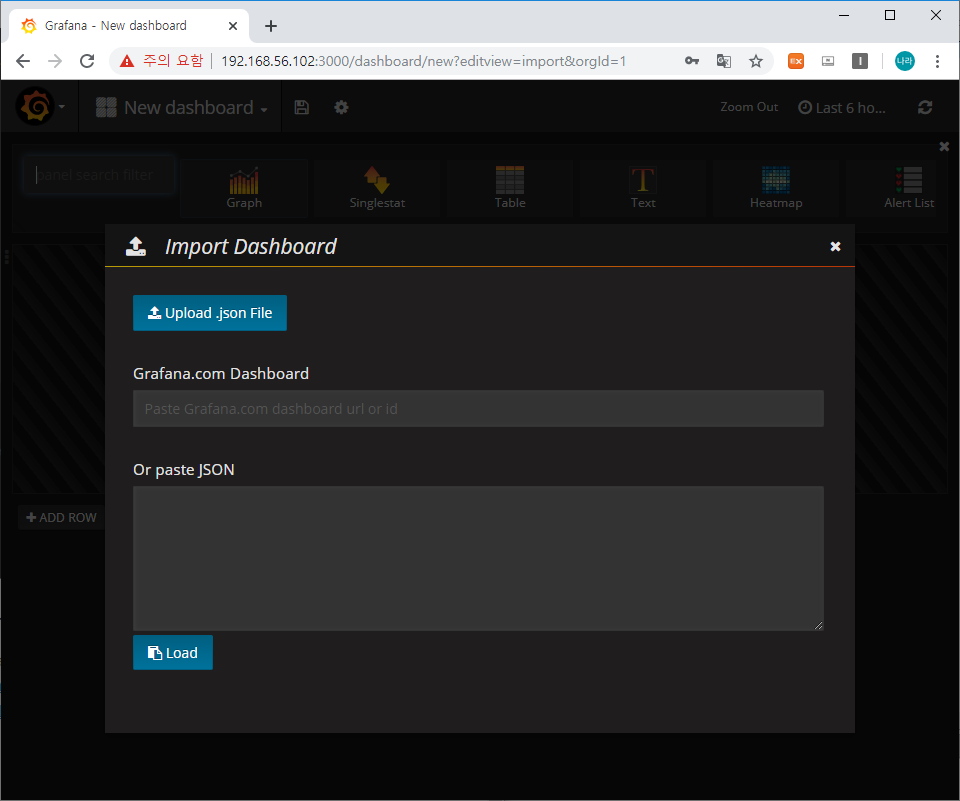
Task: Go back in browser history
Action: pos(23,61)
